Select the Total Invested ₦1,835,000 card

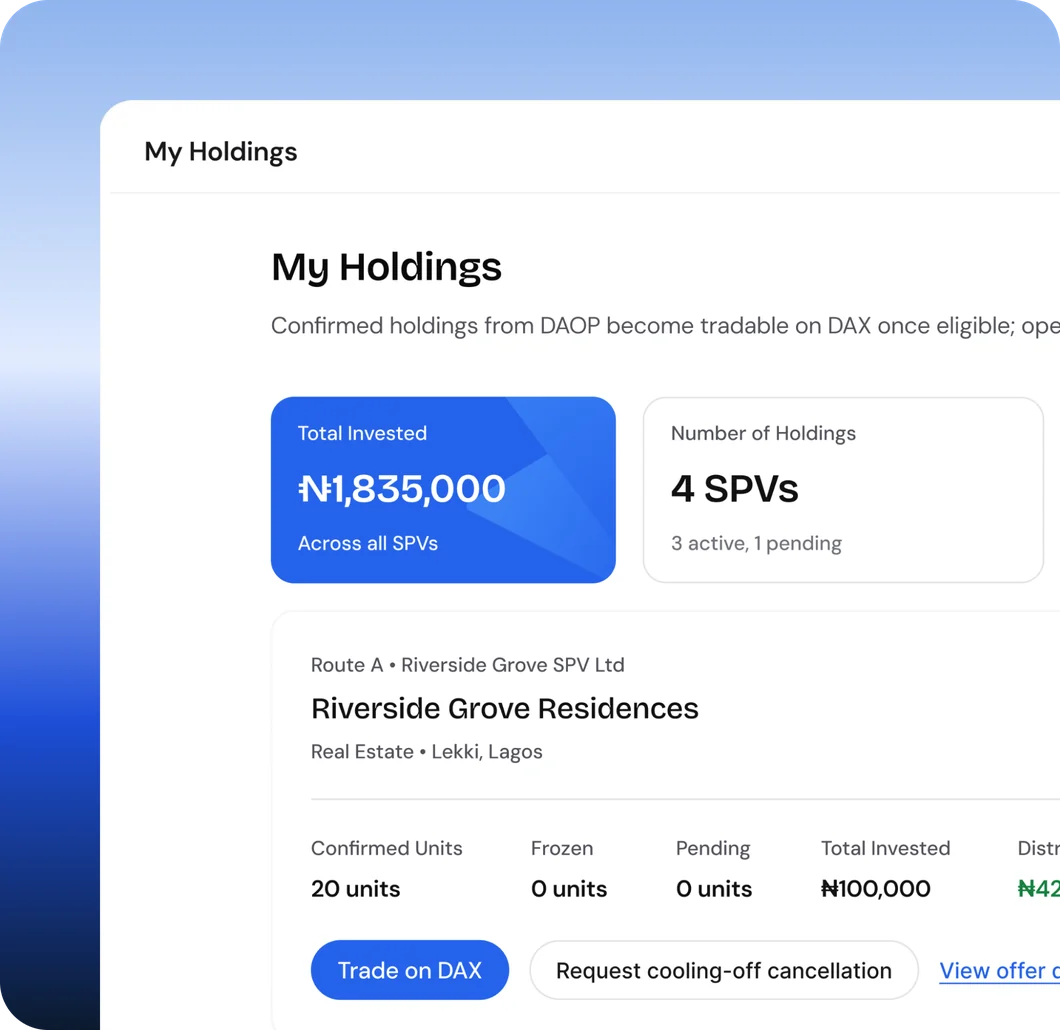point(443,489)
